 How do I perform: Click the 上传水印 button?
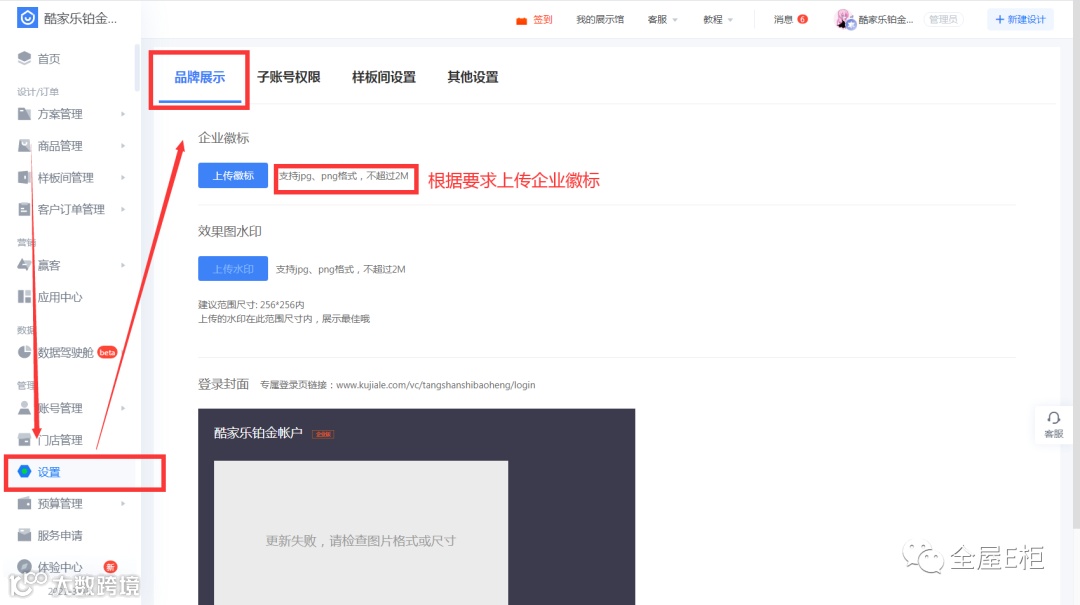pos(233,269)
